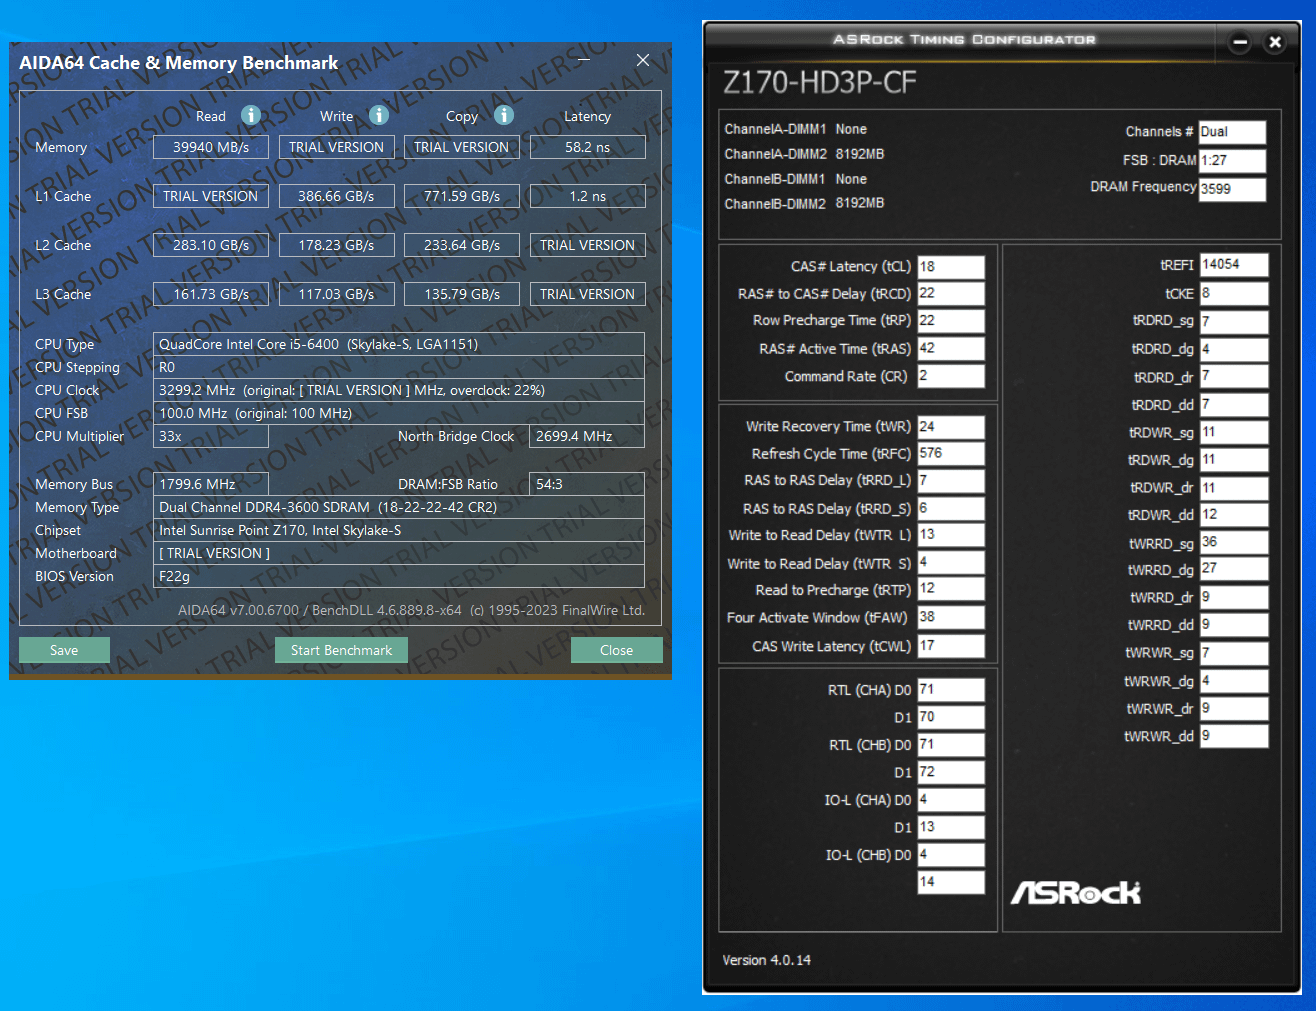Select the L1 Cache Write value 386.66 GB/s

point(336,196)
